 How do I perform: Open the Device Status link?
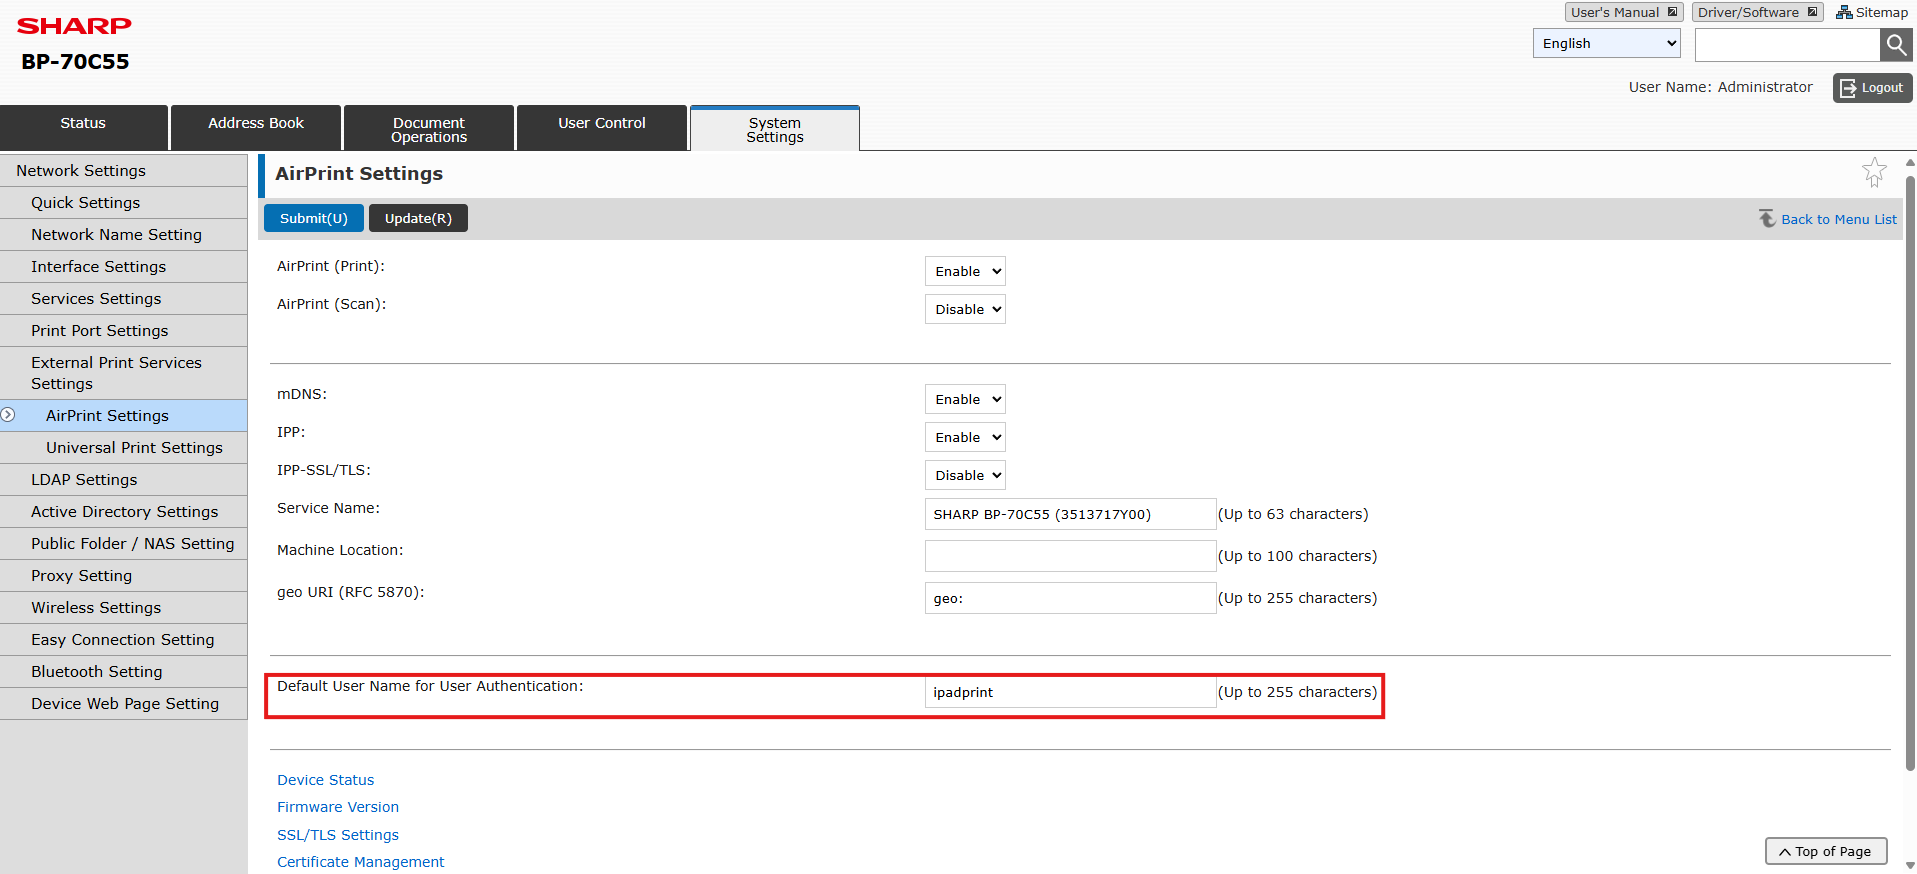[x=326, y=780]
